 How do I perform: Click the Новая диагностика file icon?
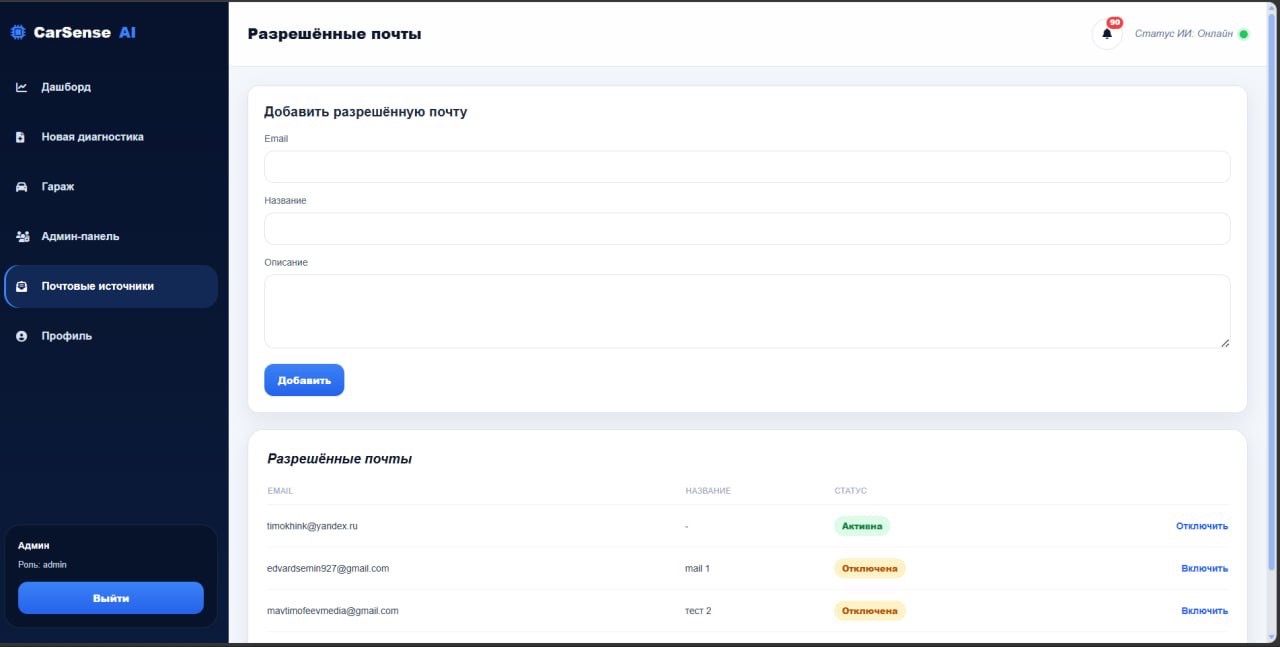pos(21,137)
